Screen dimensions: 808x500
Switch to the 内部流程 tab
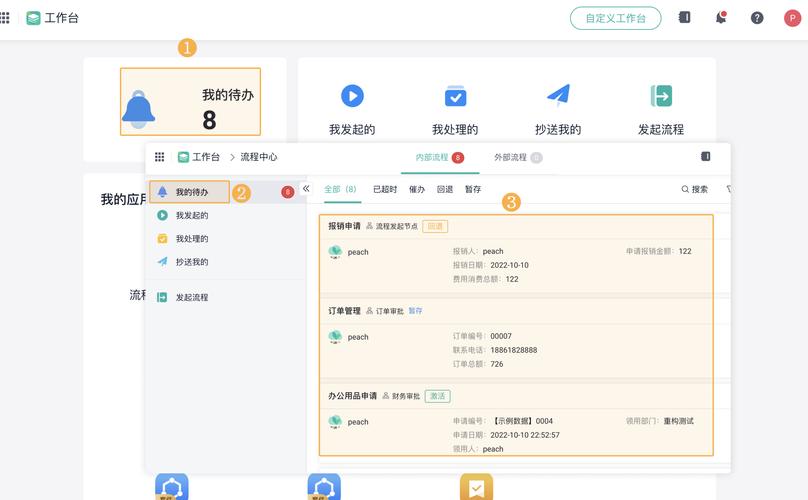(x=440, y=158)
